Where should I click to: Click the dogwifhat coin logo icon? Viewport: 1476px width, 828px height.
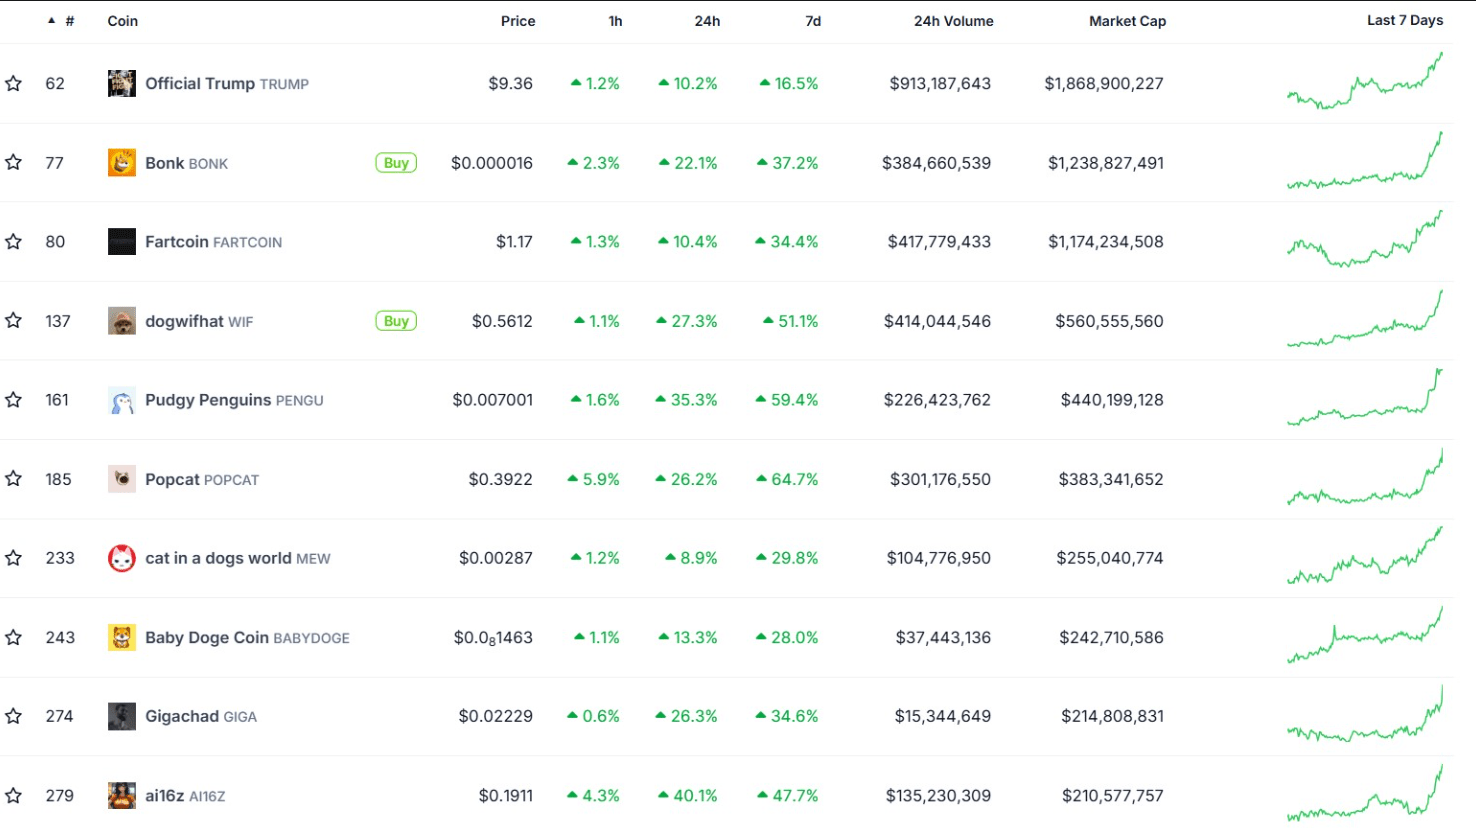[x=122, y=321]
